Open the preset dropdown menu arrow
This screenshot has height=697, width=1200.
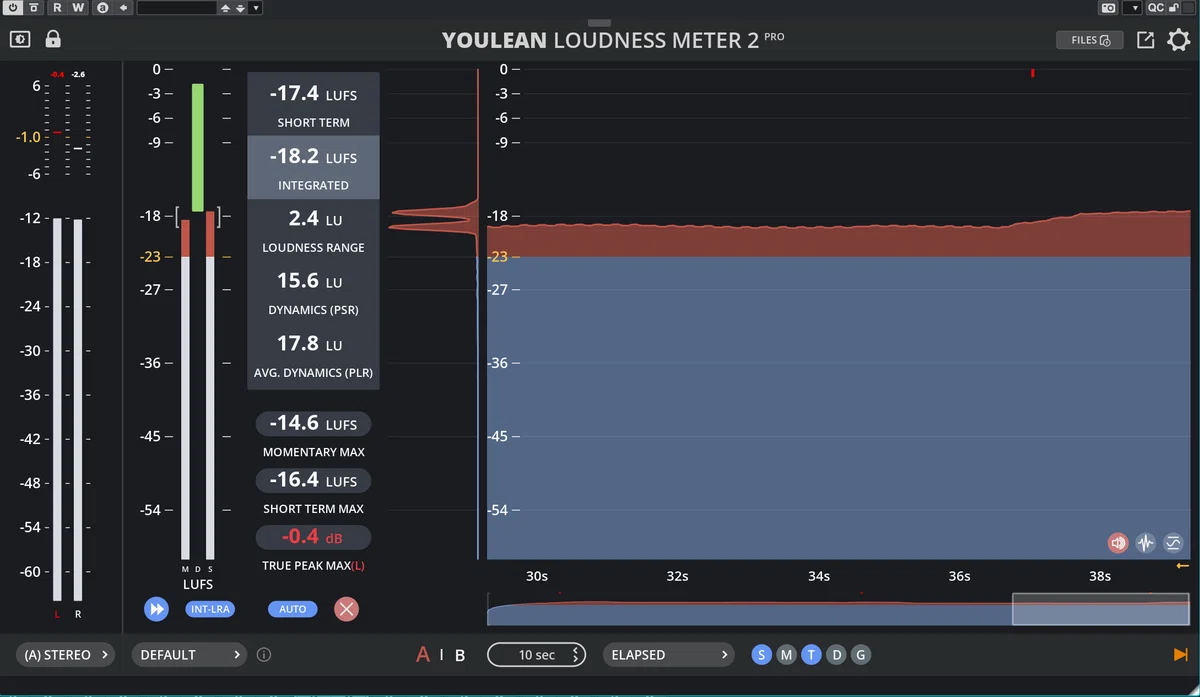pyautogui.click(x=256, y=8)
